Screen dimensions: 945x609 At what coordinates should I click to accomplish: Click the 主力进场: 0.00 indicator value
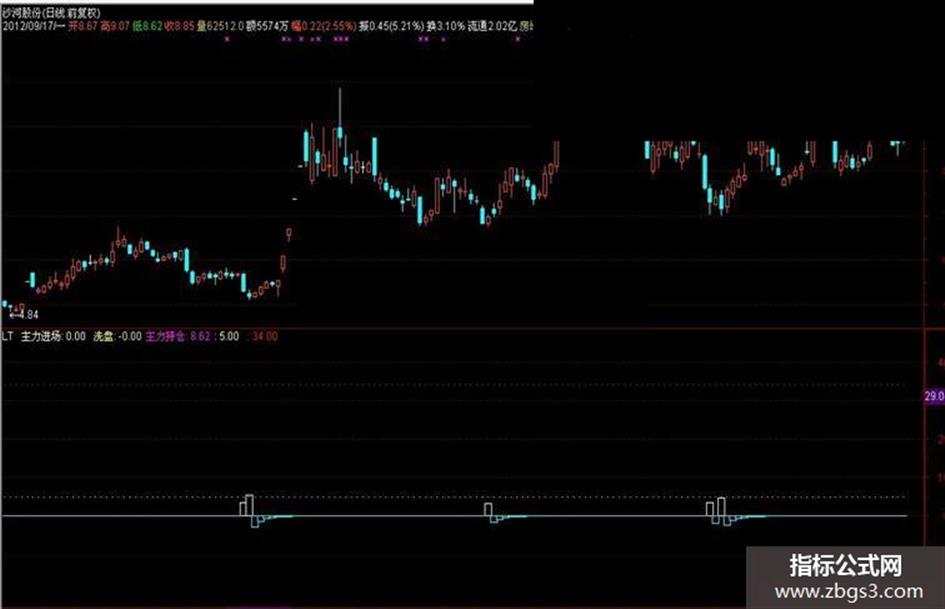(x=54, y=336)
